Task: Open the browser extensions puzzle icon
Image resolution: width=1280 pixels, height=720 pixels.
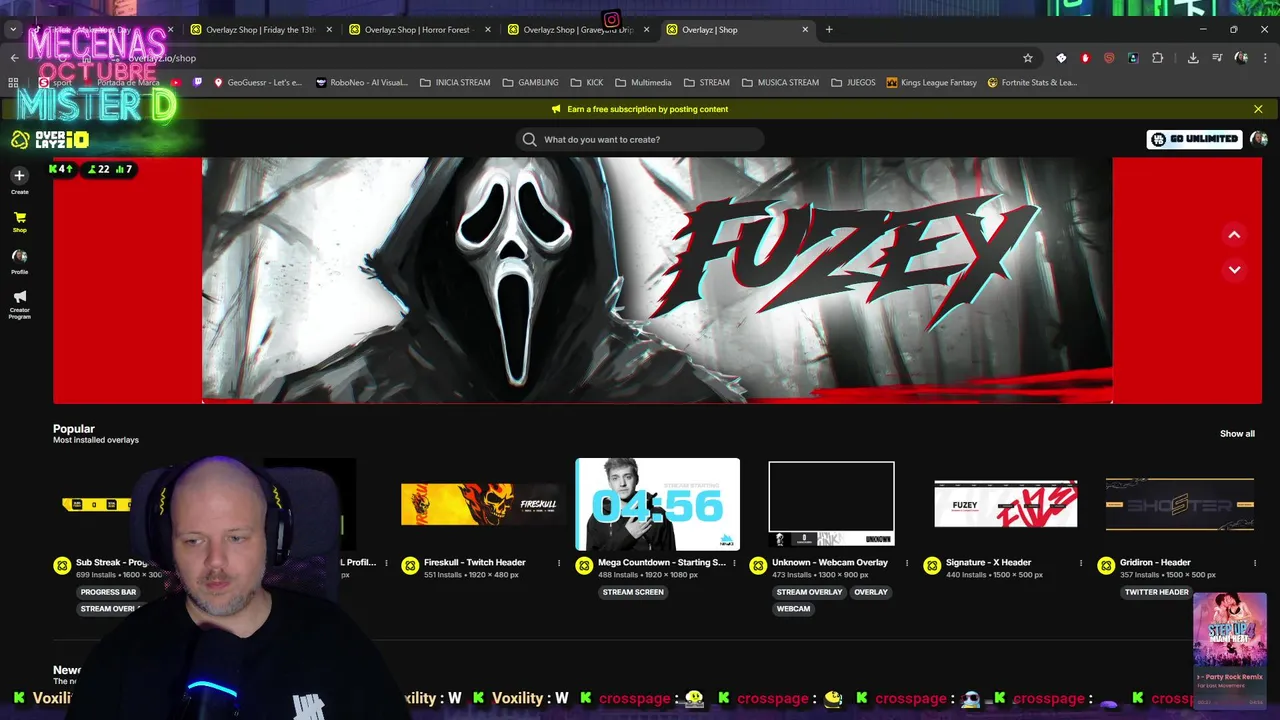Action: tap(1157, 58)
